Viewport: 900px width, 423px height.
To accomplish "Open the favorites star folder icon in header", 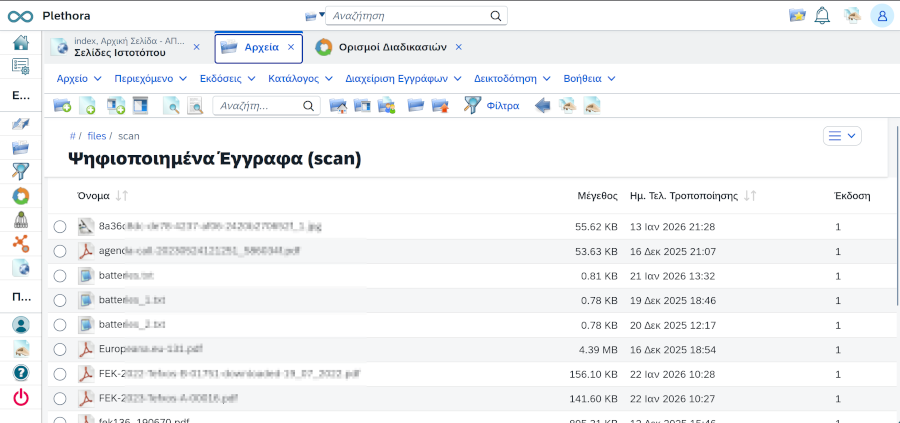I will click(797, 15).
